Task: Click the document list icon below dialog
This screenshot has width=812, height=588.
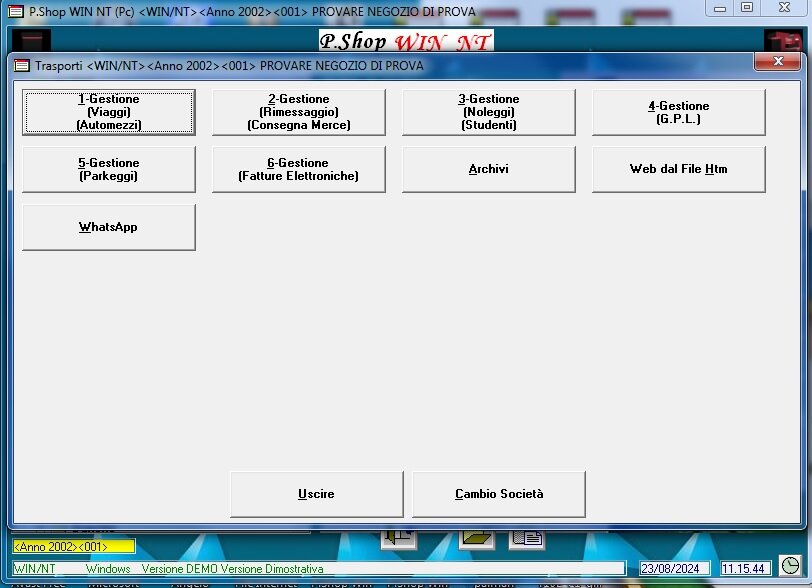Action: click(527, 539)
